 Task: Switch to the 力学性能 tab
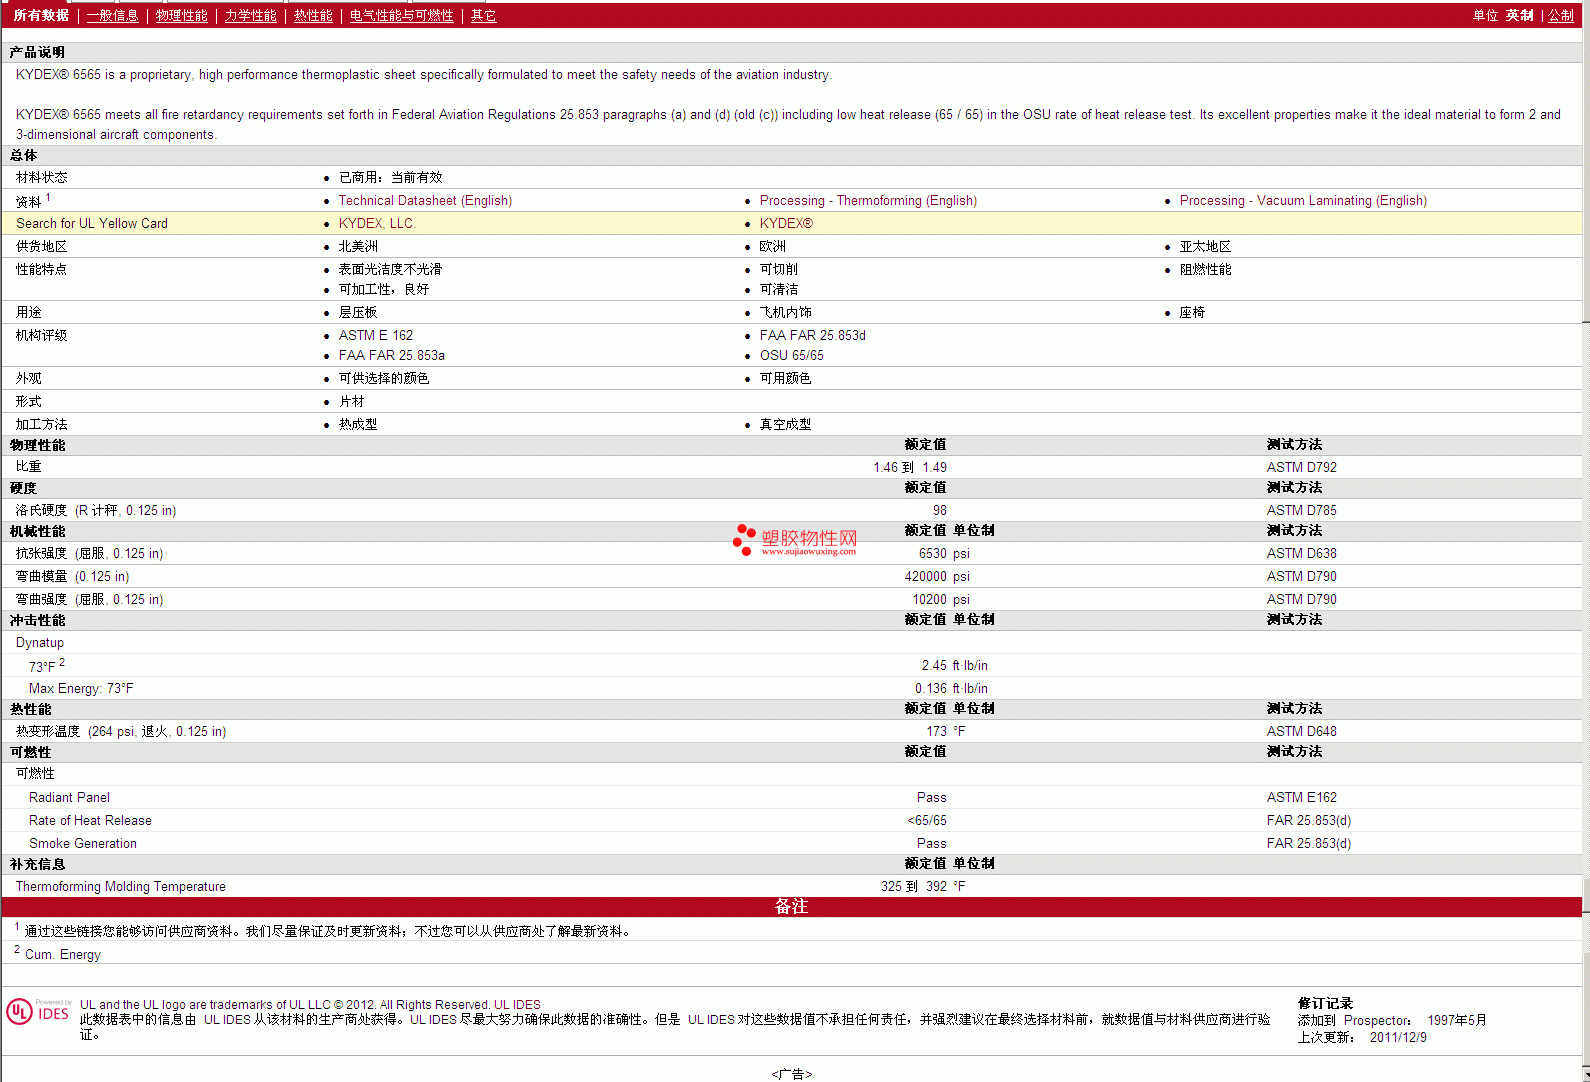pyautogui.click(x=250, y=16)
